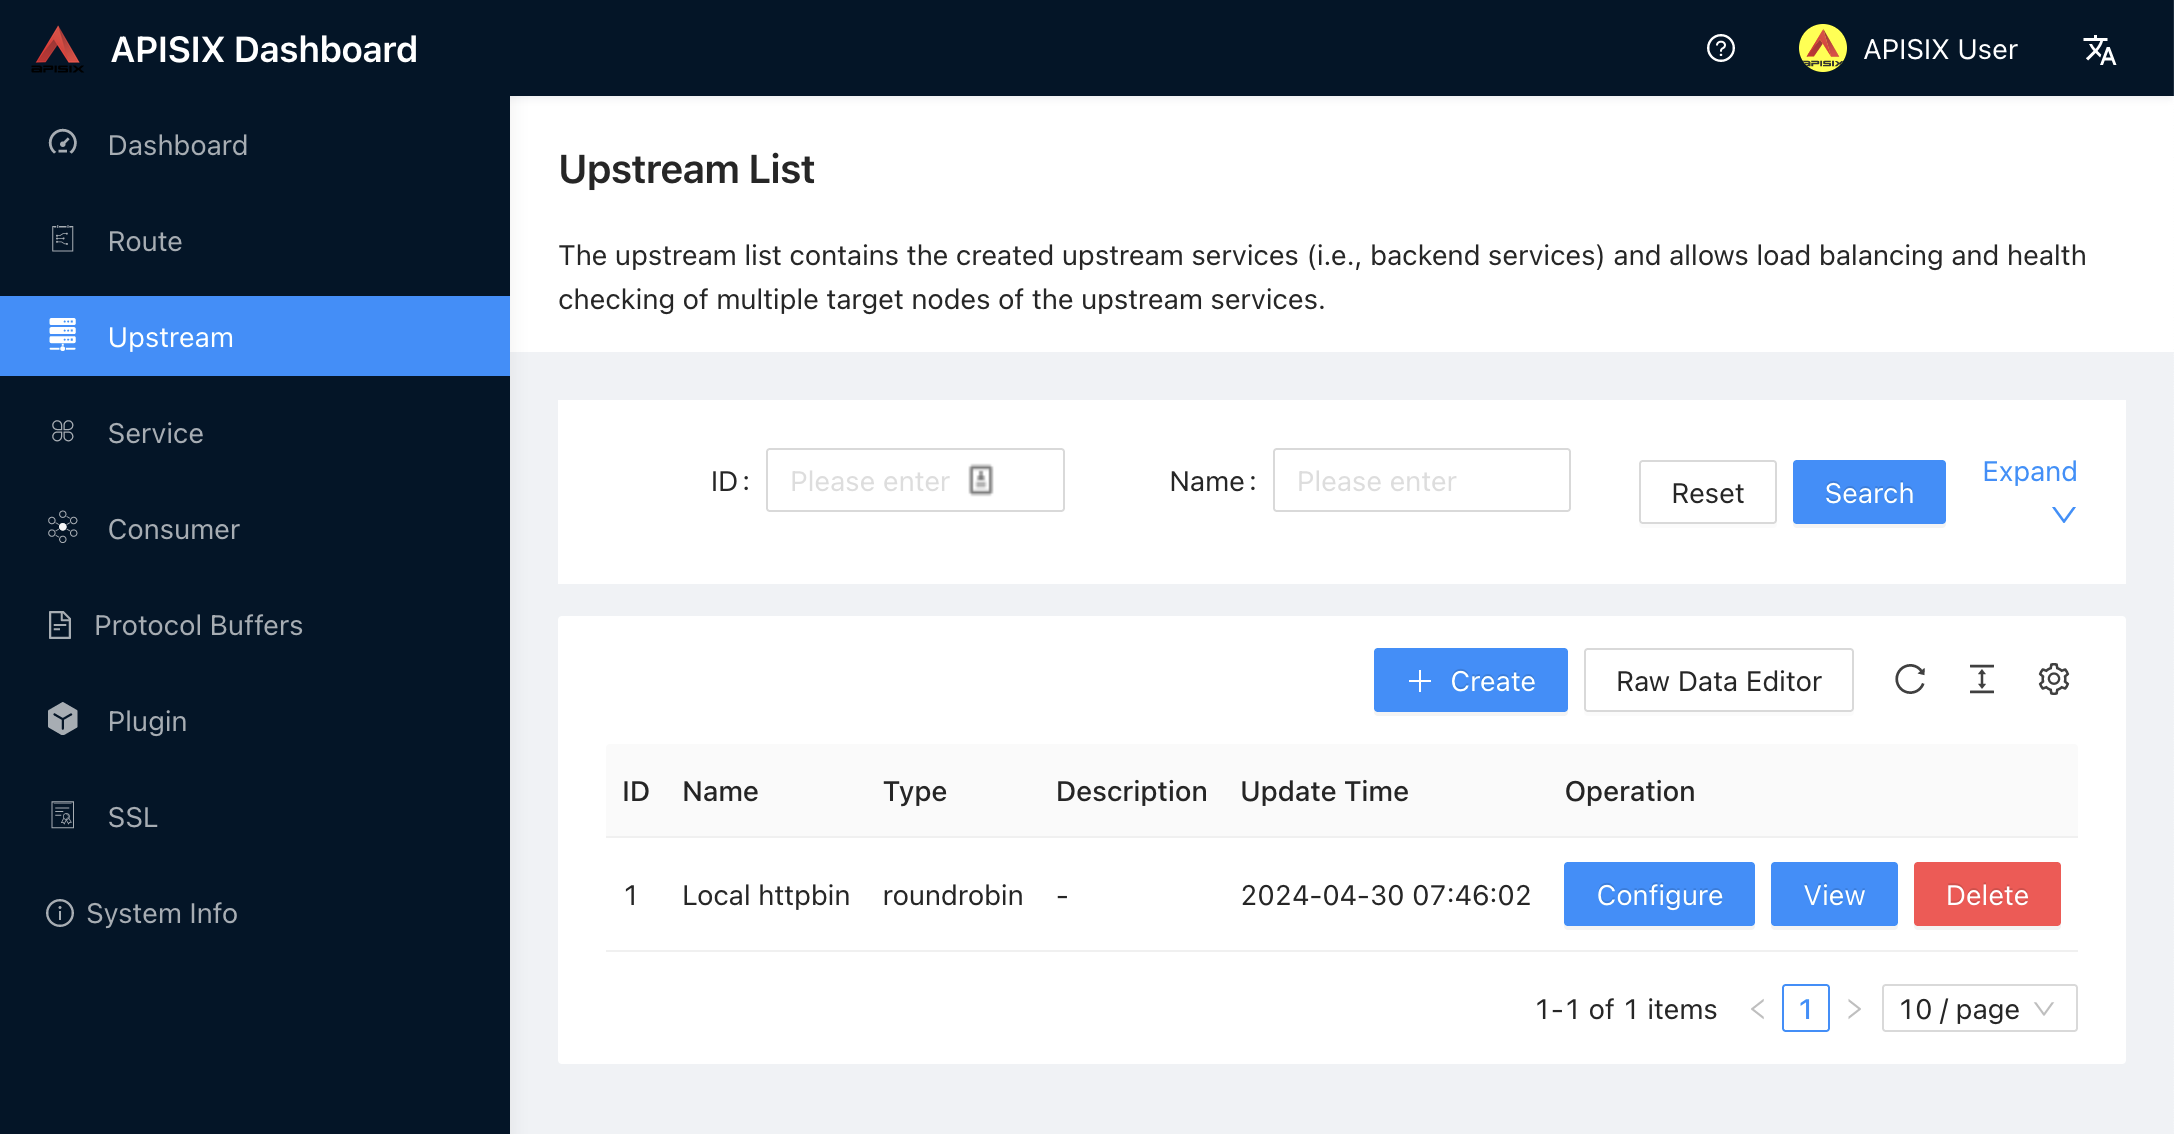The width and height of the screenshot is (2174, 1134).
Task: Open table density icon
Action: (1981, 680)
